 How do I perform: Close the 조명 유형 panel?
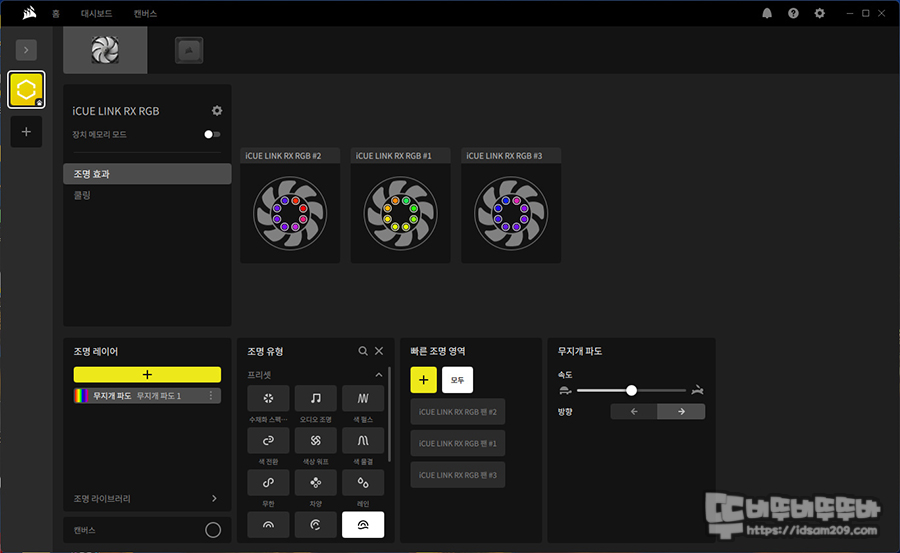coord(379,351)
